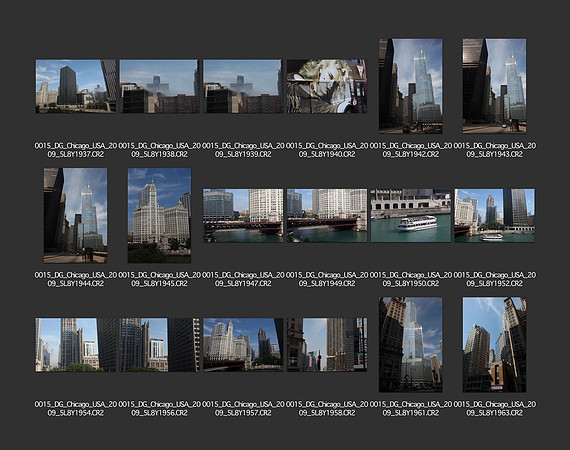Click filename label ending 5L8Y1950.CR2
This screenshot has height=450, width=570.
[411, 279]
